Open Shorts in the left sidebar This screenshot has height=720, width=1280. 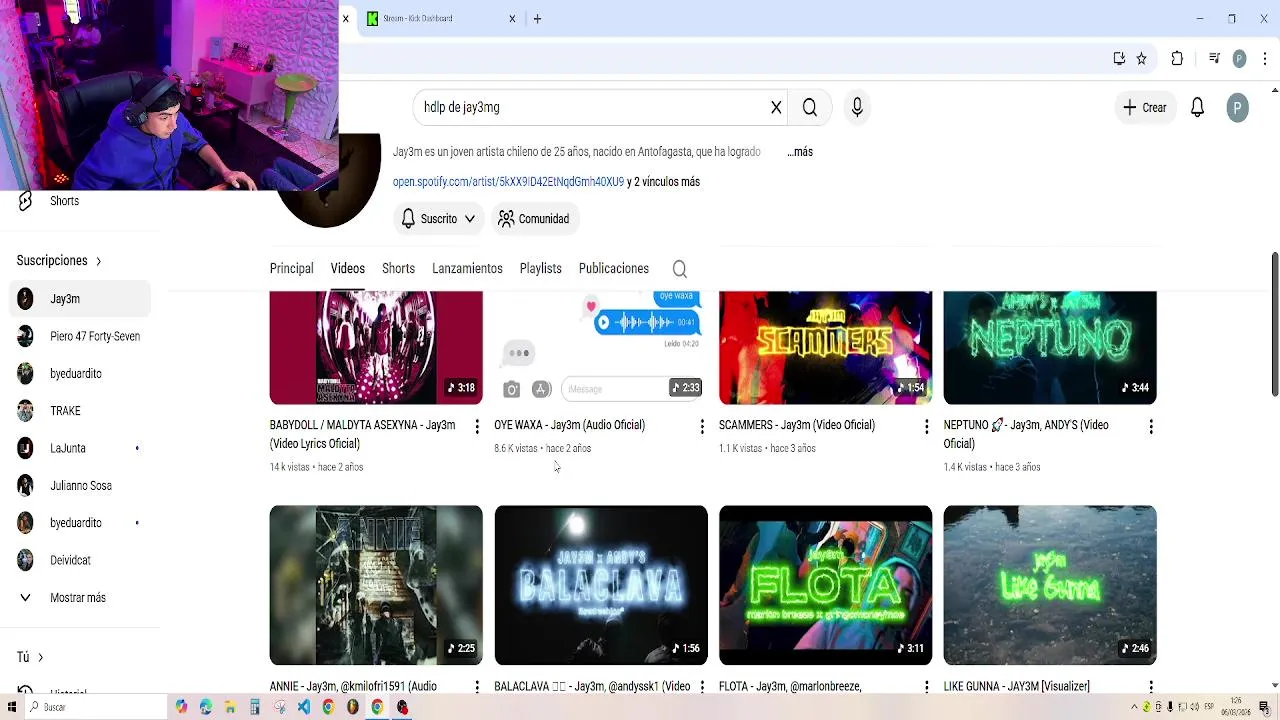tap(80, 201)
